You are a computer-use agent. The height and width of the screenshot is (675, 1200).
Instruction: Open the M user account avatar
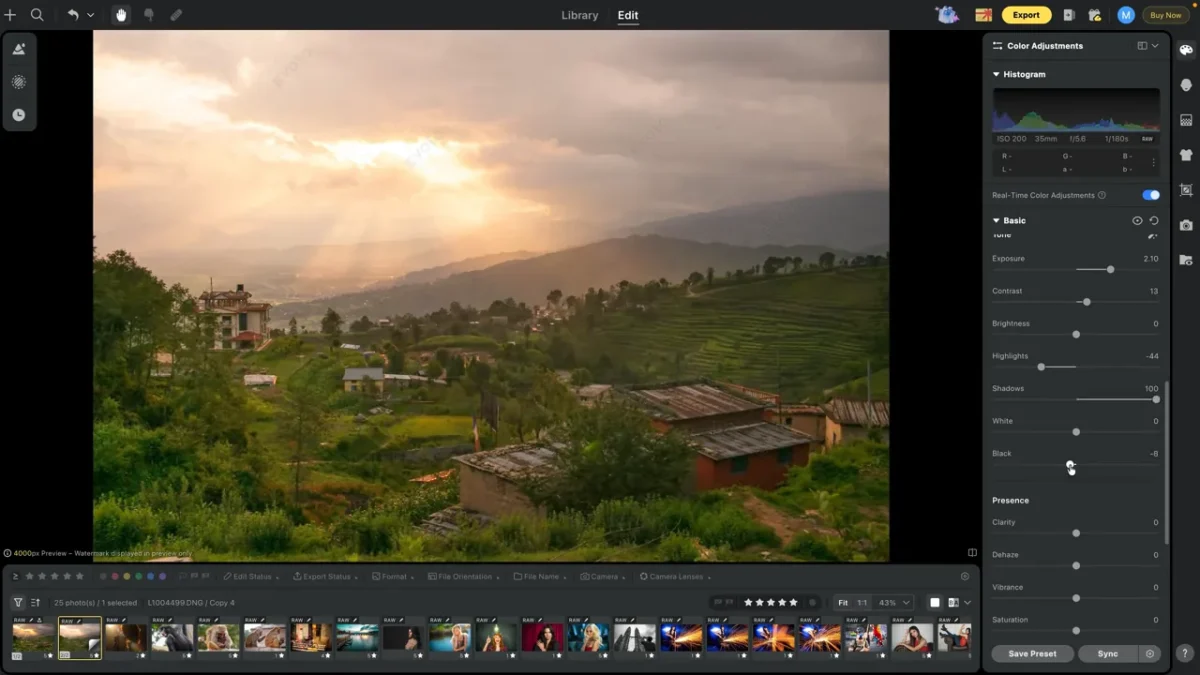pyautogui.click(x=1126, y=15)
